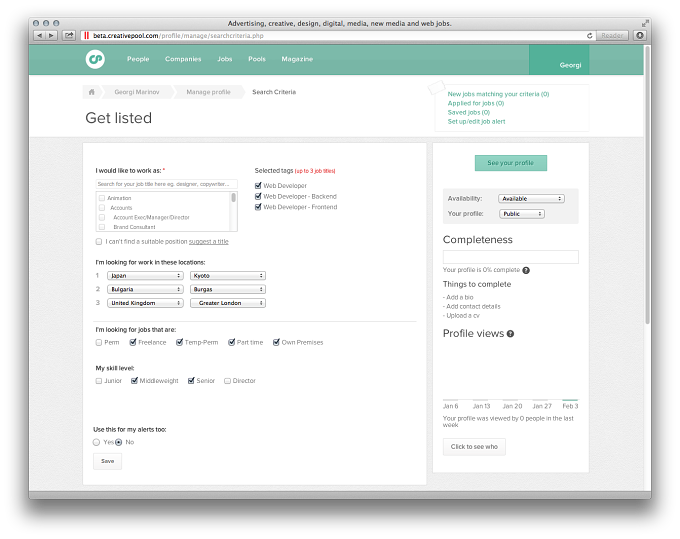This screenshot has width=680, height=539.
Task: Open the Jobs menu in navigation
Action: click(x=225, y=59)
